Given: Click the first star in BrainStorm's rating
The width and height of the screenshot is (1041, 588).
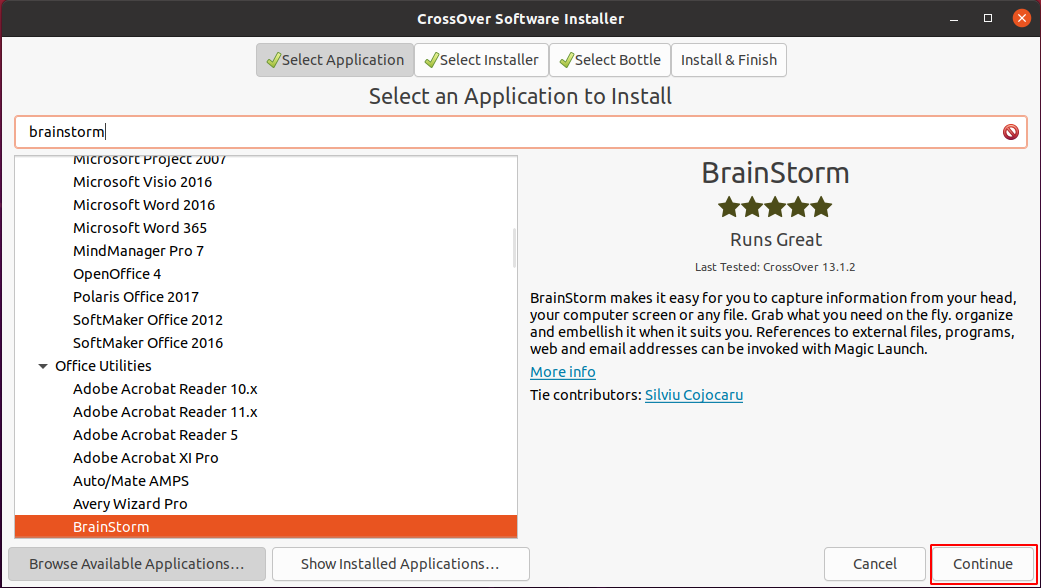Looking at the screenshot, I should 729,207.
